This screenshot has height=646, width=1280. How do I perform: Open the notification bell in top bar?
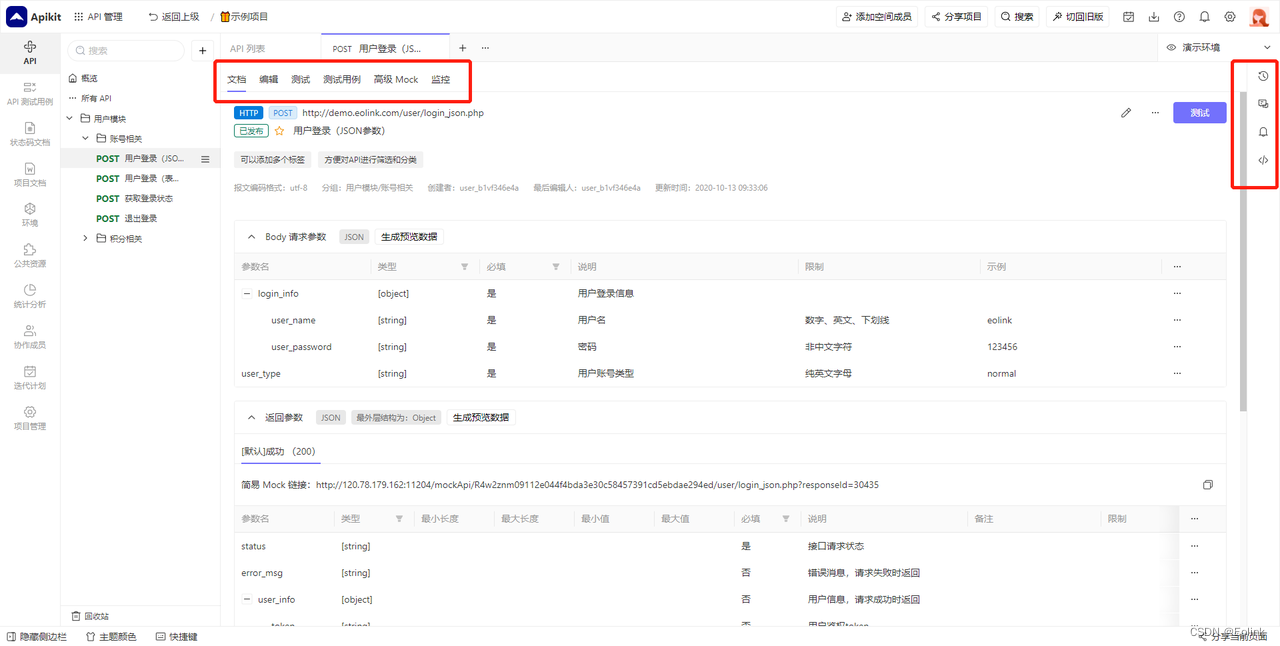click(x=1204, y=15)
